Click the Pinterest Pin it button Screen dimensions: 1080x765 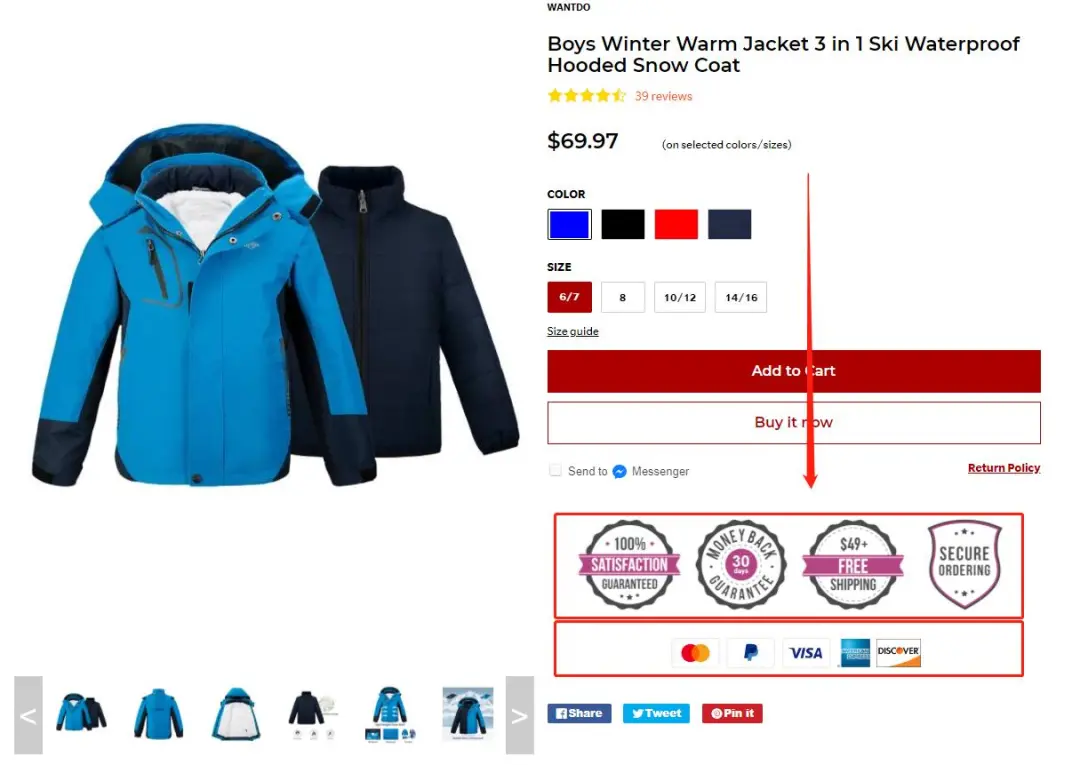(x=732, y=713)
